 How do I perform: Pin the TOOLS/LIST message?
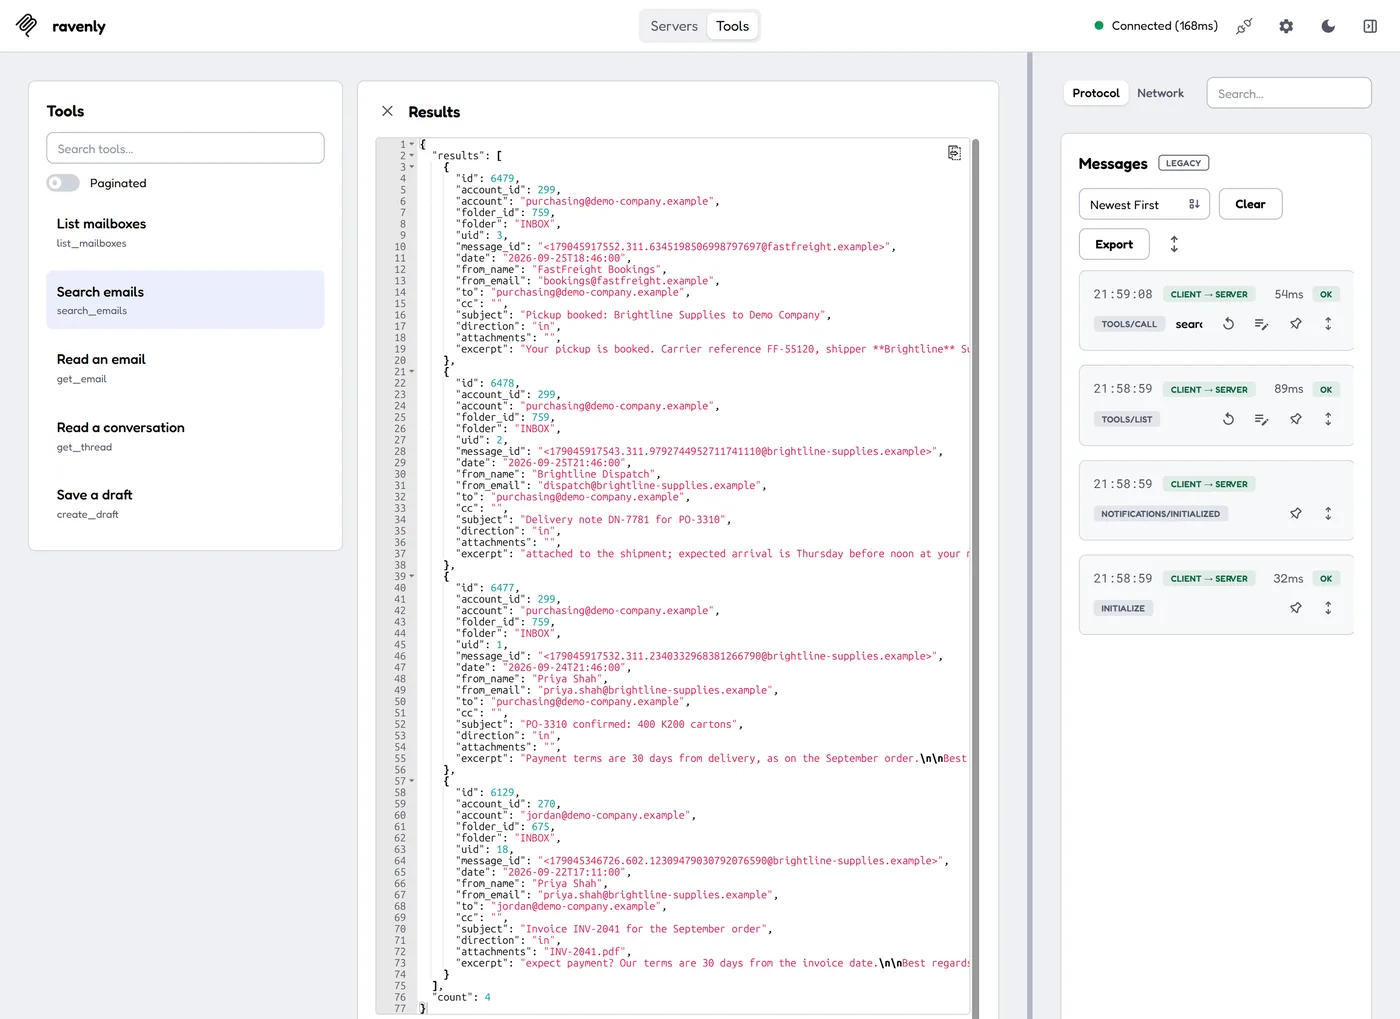[1295, 419]
